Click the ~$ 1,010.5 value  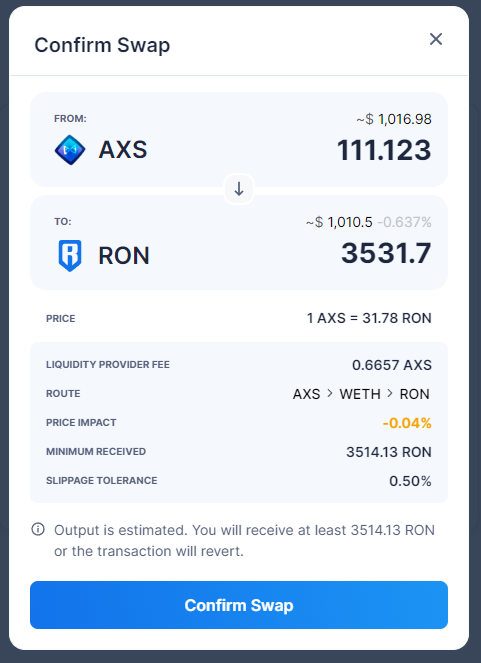click(339, 222)
